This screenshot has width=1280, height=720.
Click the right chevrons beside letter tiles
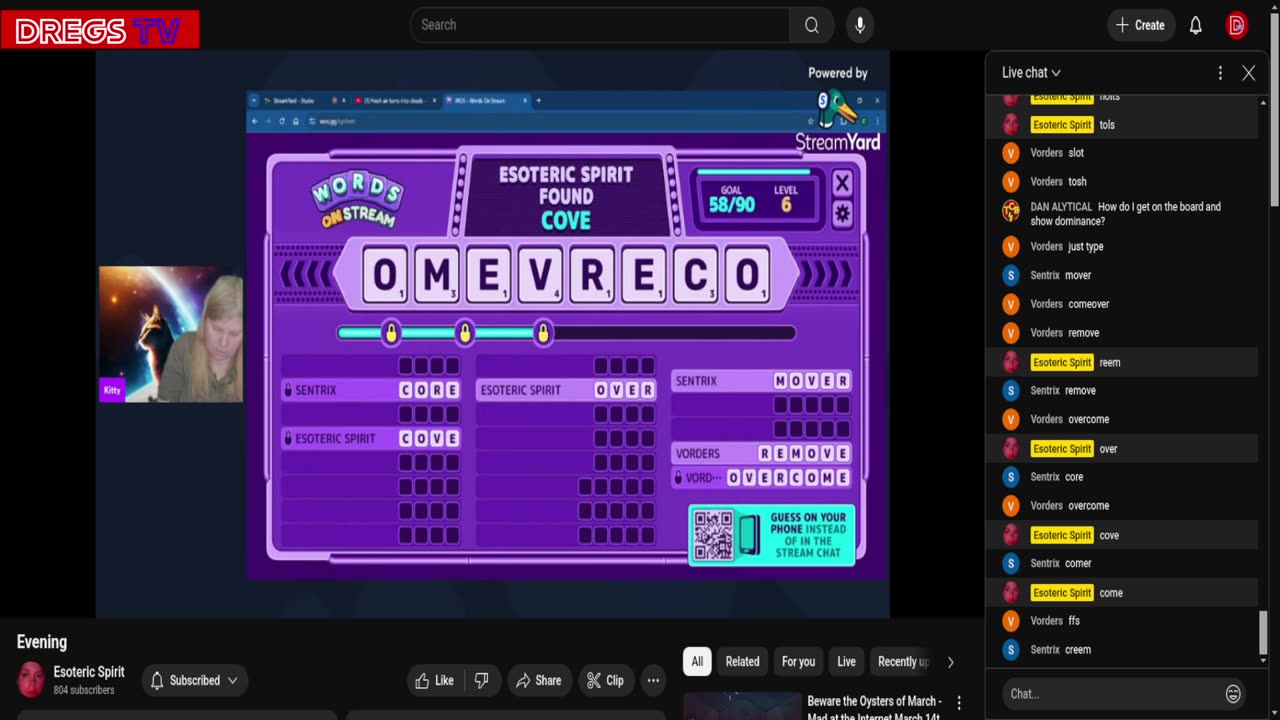coord(827,274)
